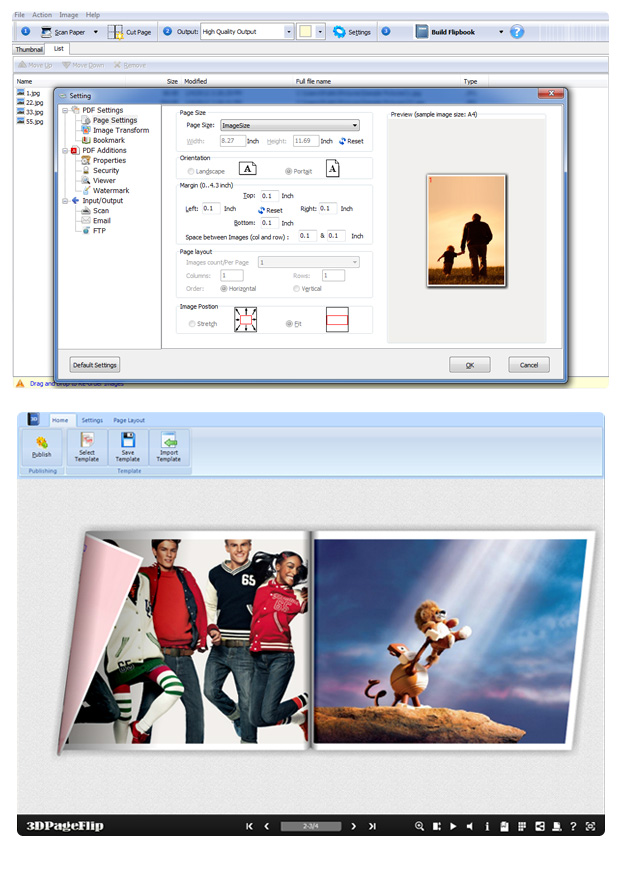Click the help question mark in the viewer bar

(x=573, y=826)
